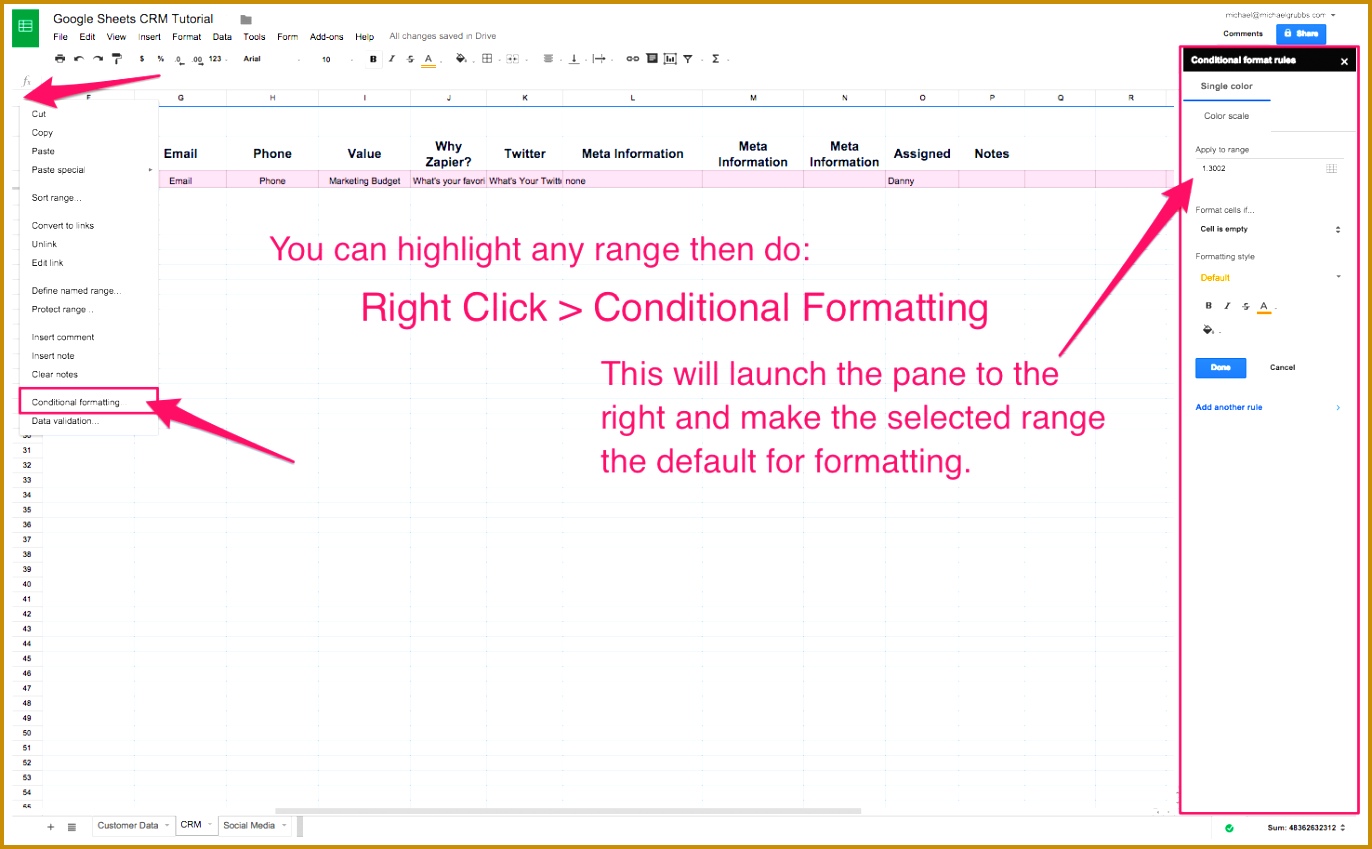
Task: Toggle Bold in the main toolbar
Action: coord(373,59)
